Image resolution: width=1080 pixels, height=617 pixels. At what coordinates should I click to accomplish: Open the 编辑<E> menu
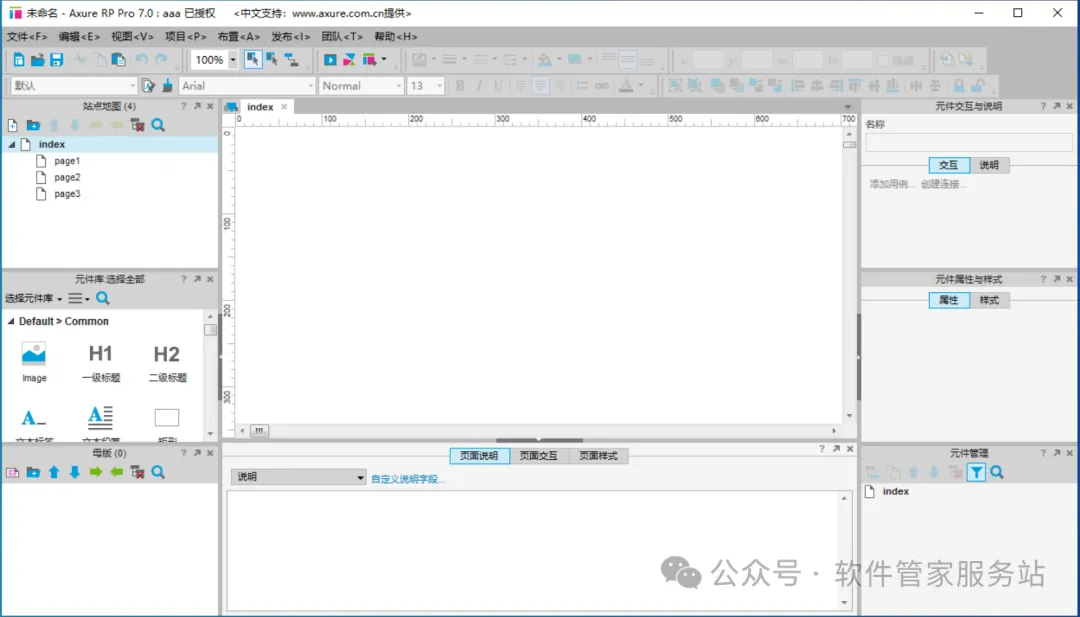tap(79, 36)
